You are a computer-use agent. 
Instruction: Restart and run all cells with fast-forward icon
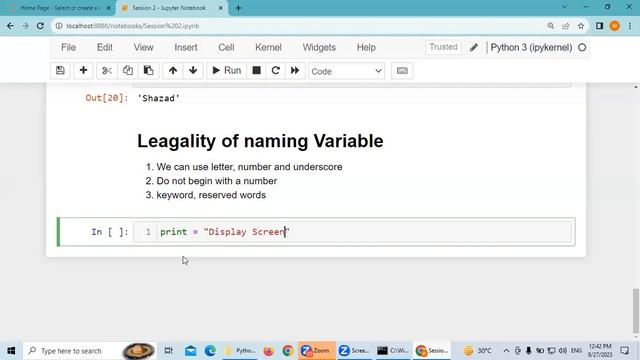click(295, 71)
